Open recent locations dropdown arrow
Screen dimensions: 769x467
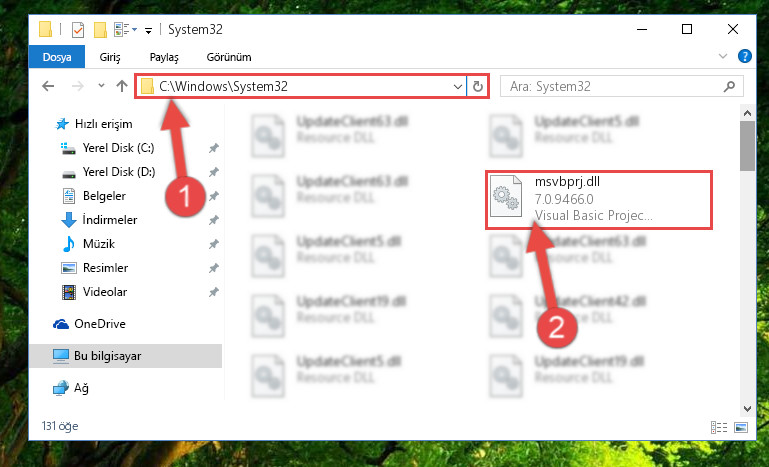[102, 86]
